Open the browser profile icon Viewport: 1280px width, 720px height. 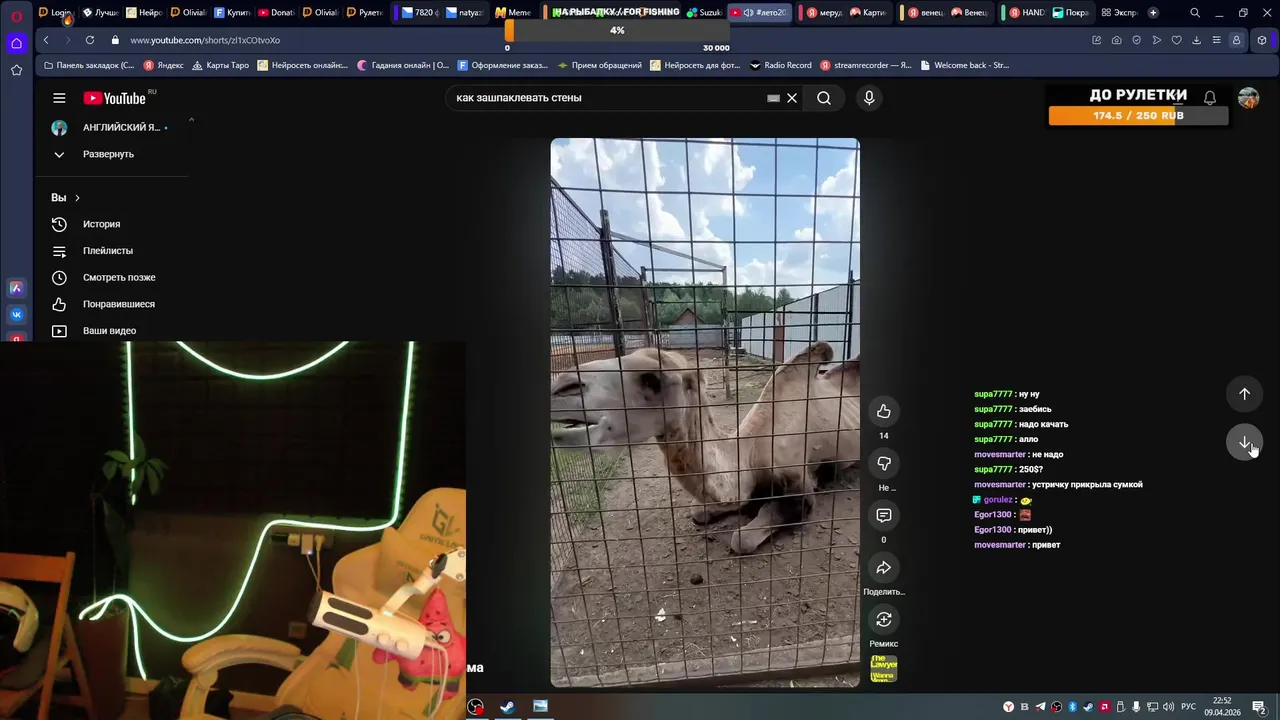point(1236,40)
